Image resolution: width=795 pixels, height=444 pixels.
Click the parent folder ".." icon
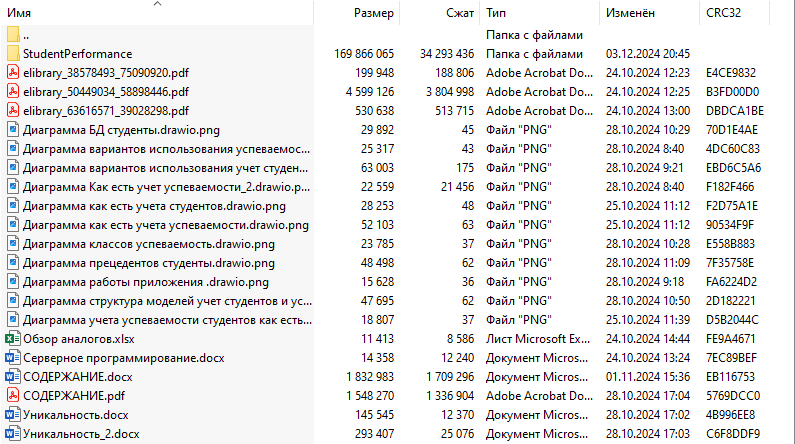(x=12, y=34)
